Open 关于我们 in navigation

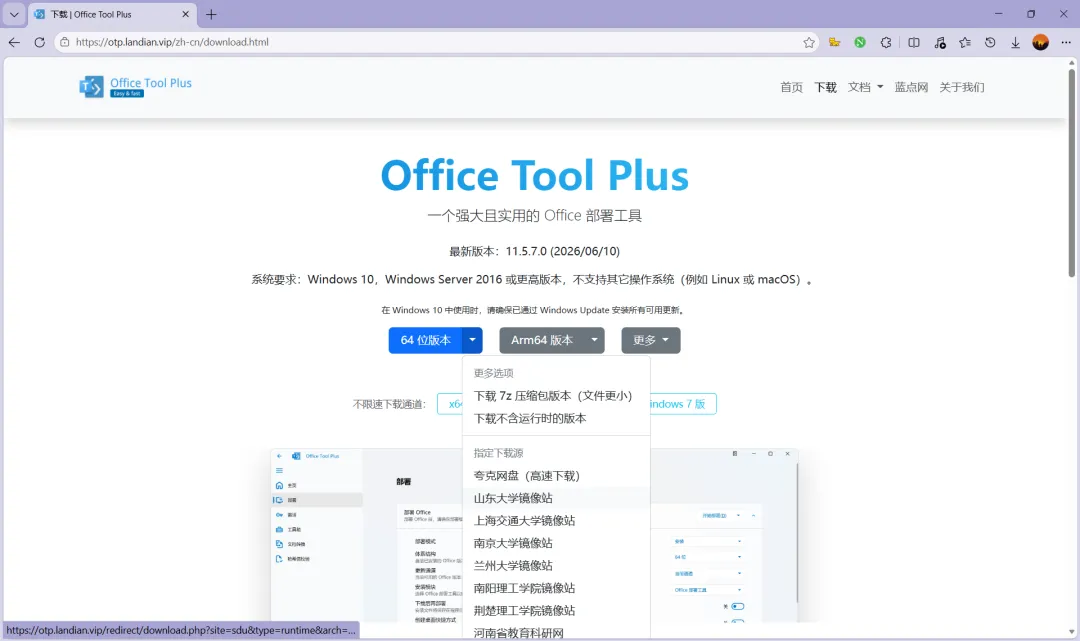coord(962,87)
